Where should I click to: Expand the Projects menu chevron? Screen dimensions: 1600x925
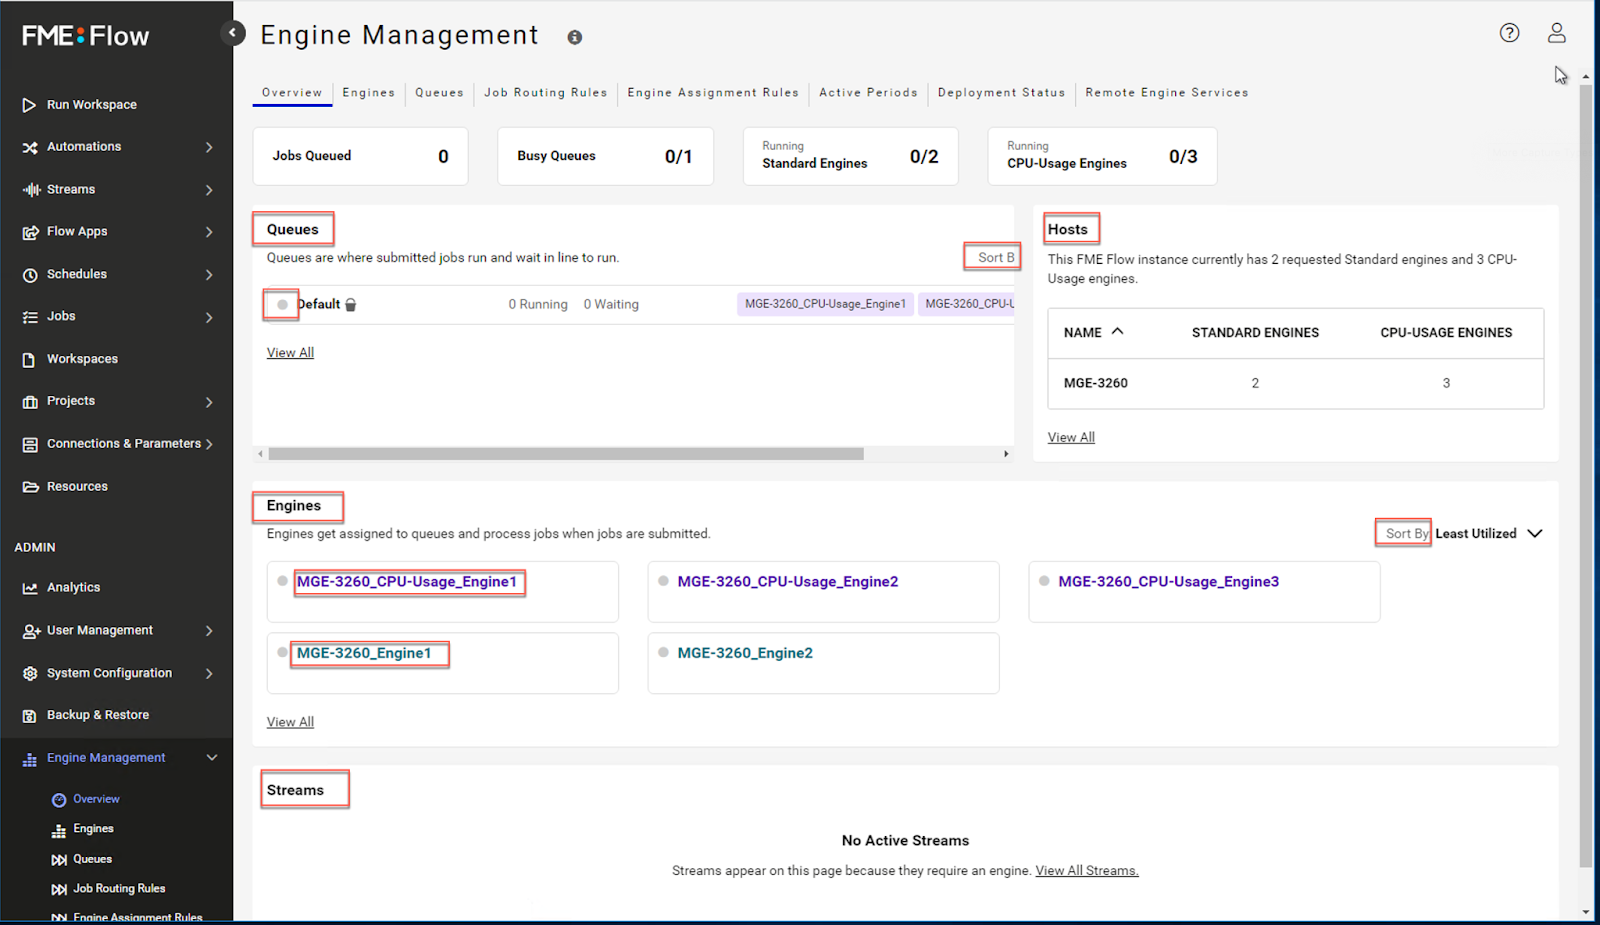(x=209, y=402)
